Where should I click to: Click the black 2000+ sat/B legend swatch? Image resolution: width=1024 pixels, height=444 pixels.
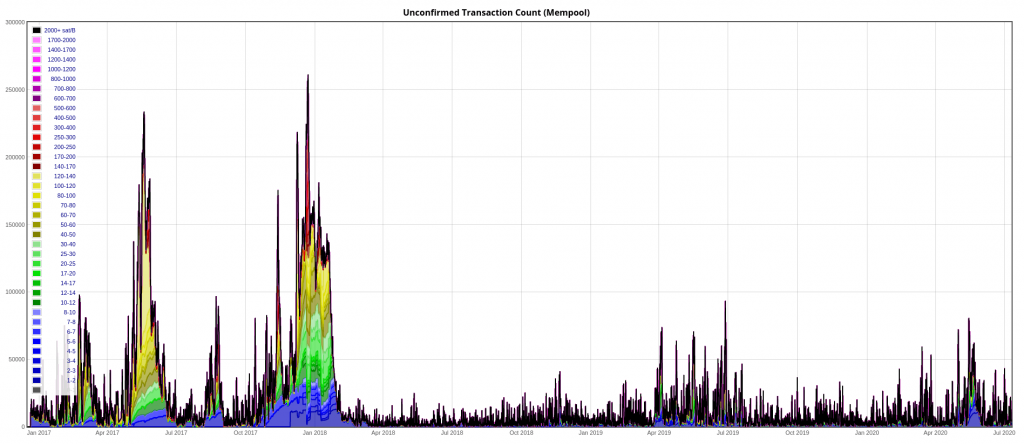37,30
